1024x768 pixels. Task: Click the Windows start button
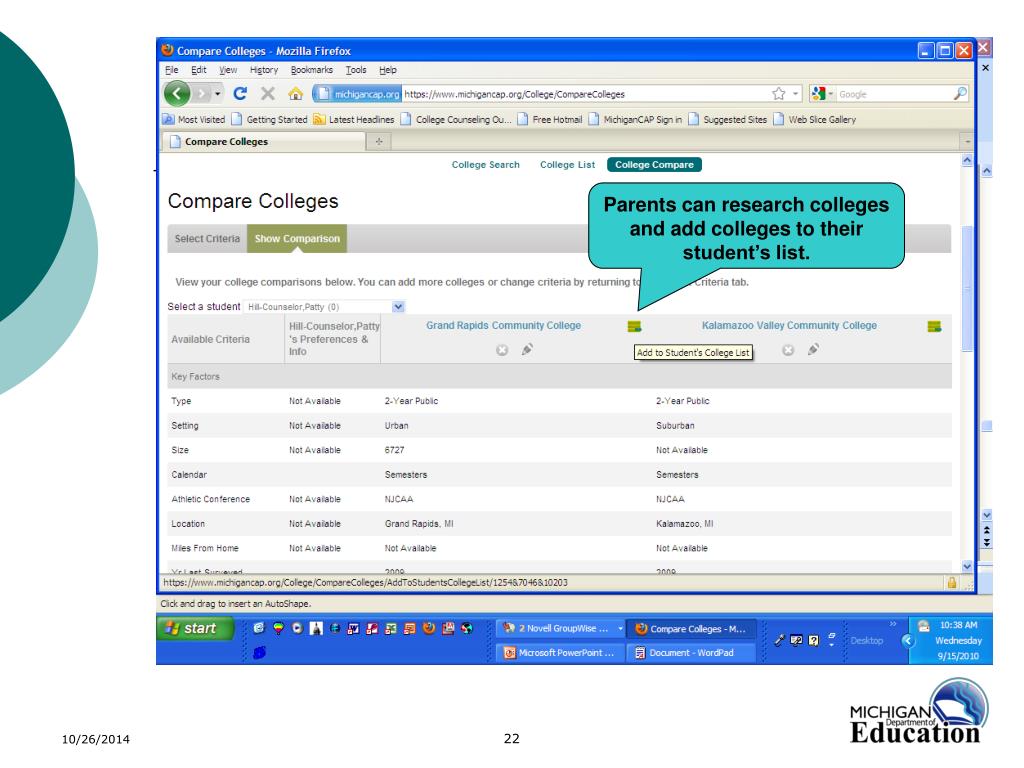[x=195, y=628]
